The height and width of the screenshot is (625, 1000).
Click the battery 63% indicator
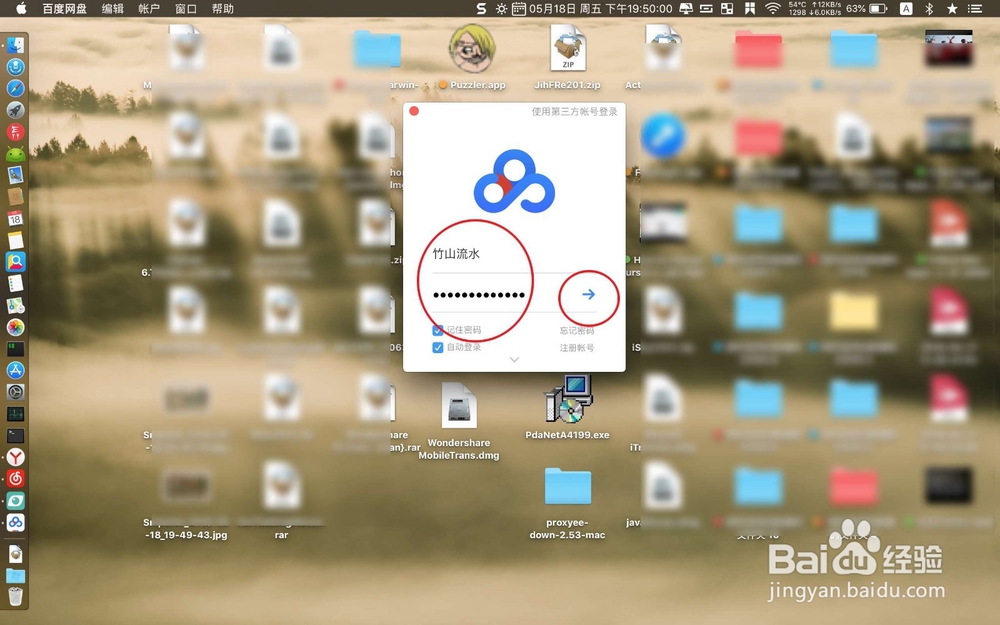866,9
